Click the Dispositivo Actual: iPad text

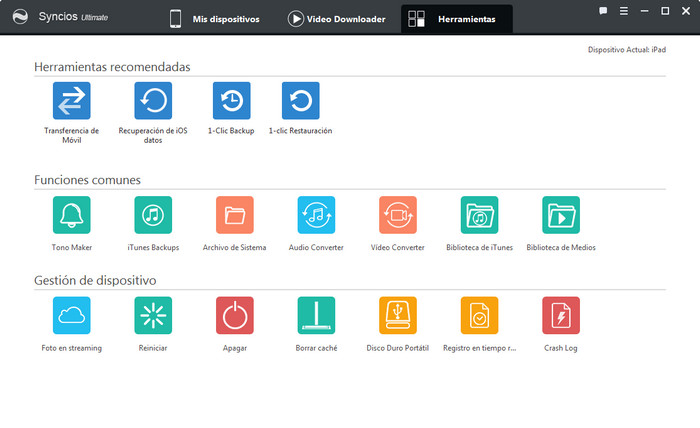[x=627, y=50]
